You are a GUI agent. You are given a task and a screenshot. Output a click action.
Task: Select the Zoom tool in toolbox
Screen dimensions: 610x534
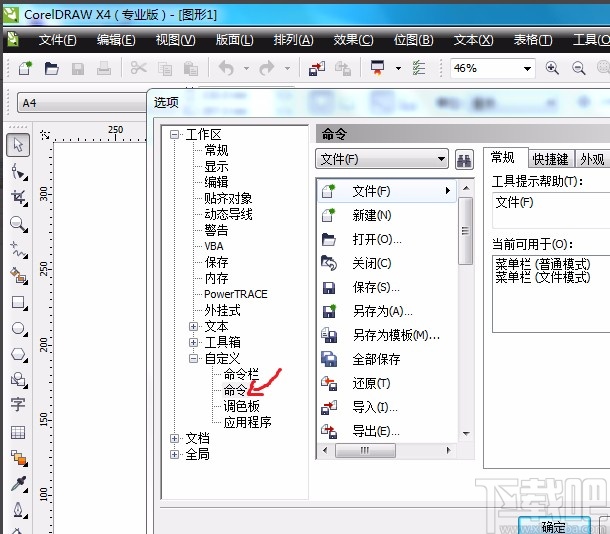[19, 224]
